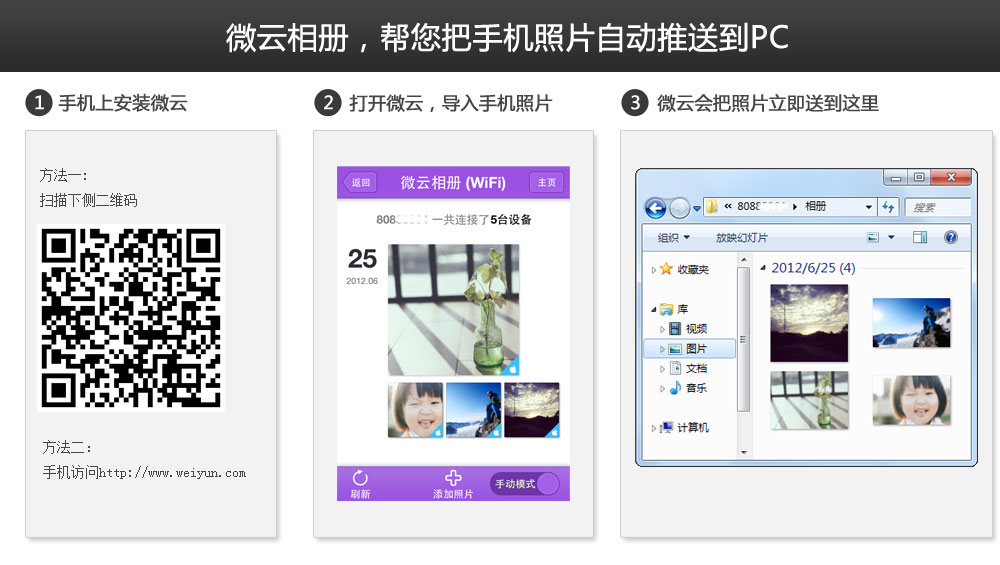Click the change view icon in toolbar
Image resolution: width=1000 pixels, height=565 pixels.
[x=872, y=238]
